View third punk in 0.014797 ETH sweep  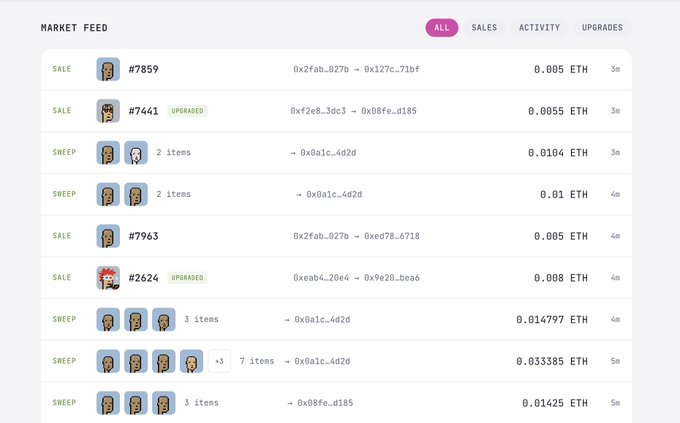click(163, 319)
